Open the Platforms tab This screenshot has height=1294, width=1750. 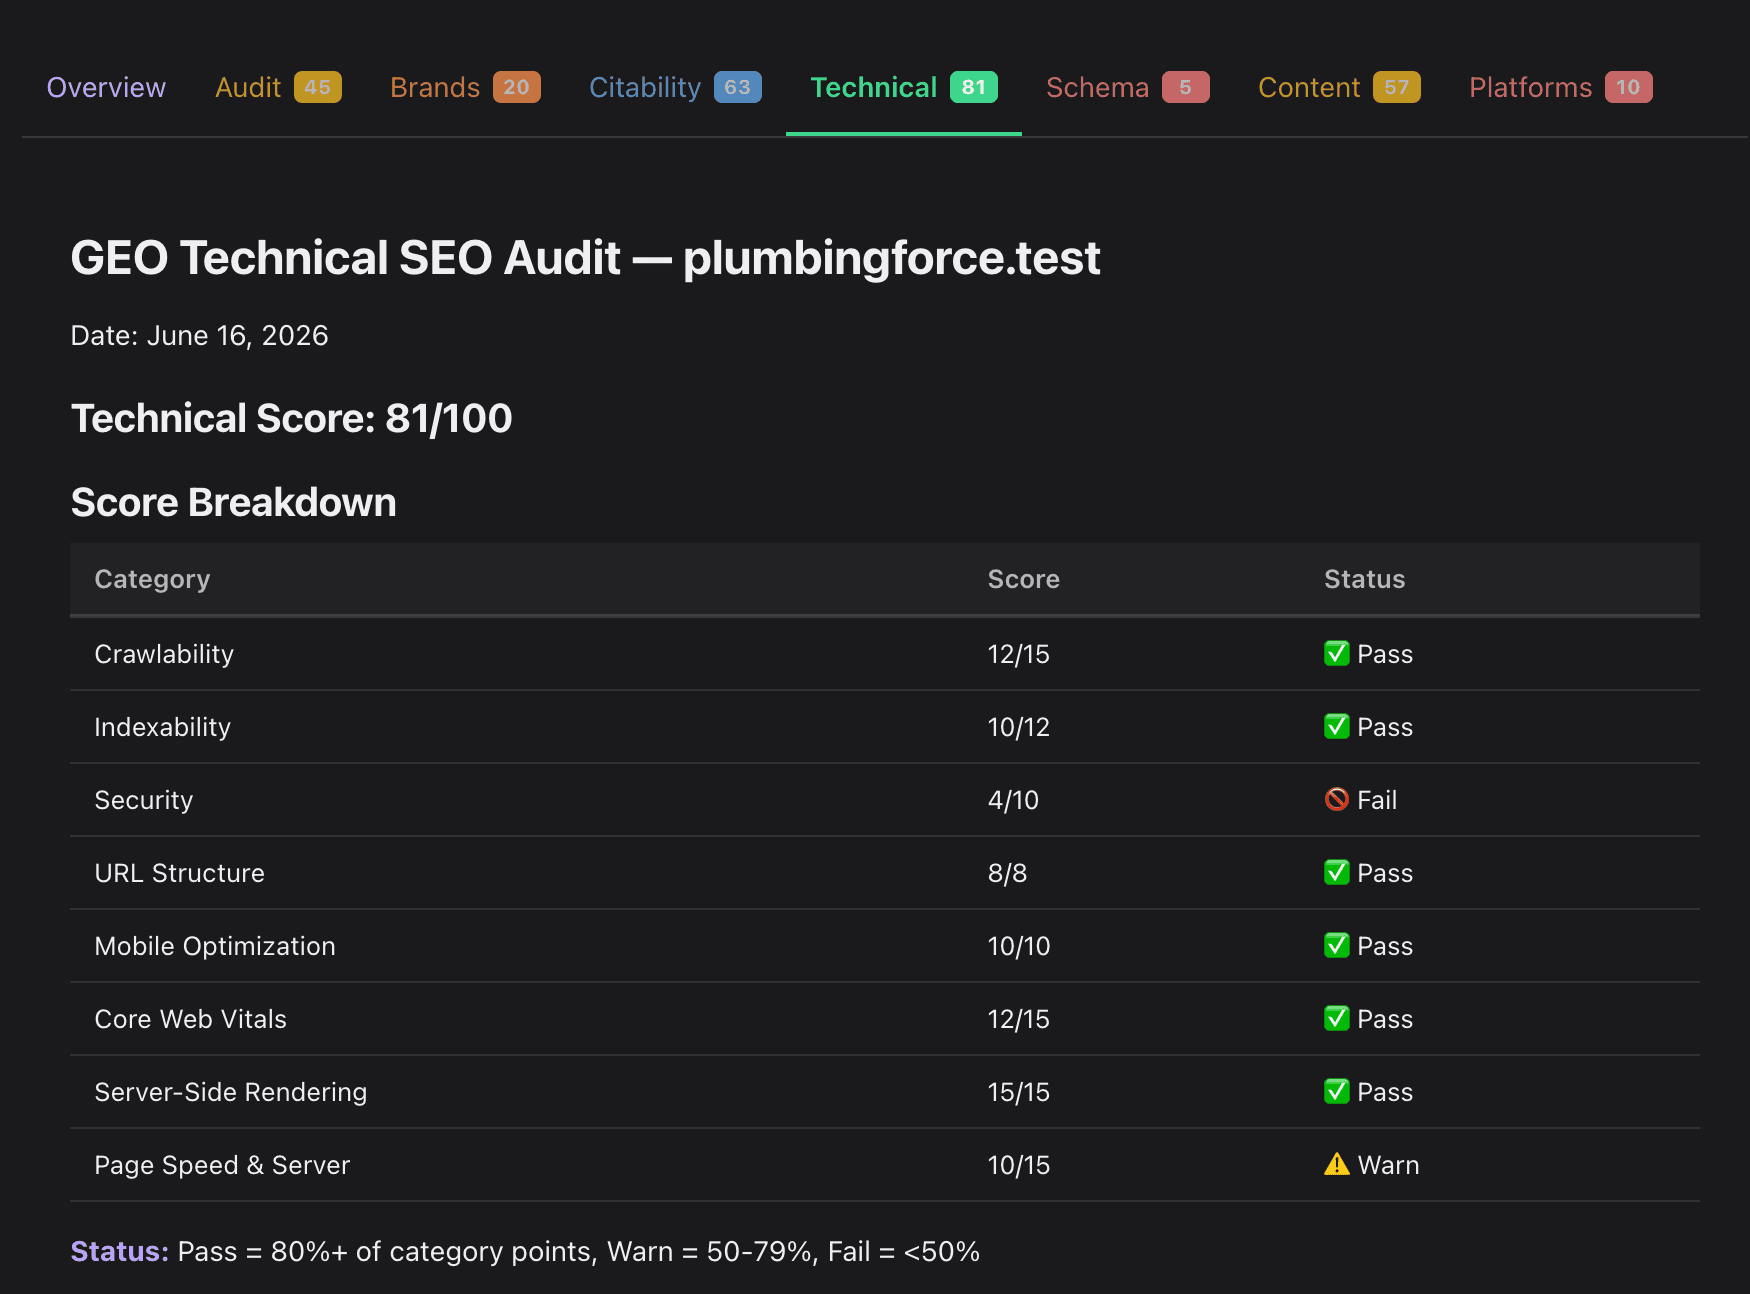pyautogui.click(x=1560, y=88)
